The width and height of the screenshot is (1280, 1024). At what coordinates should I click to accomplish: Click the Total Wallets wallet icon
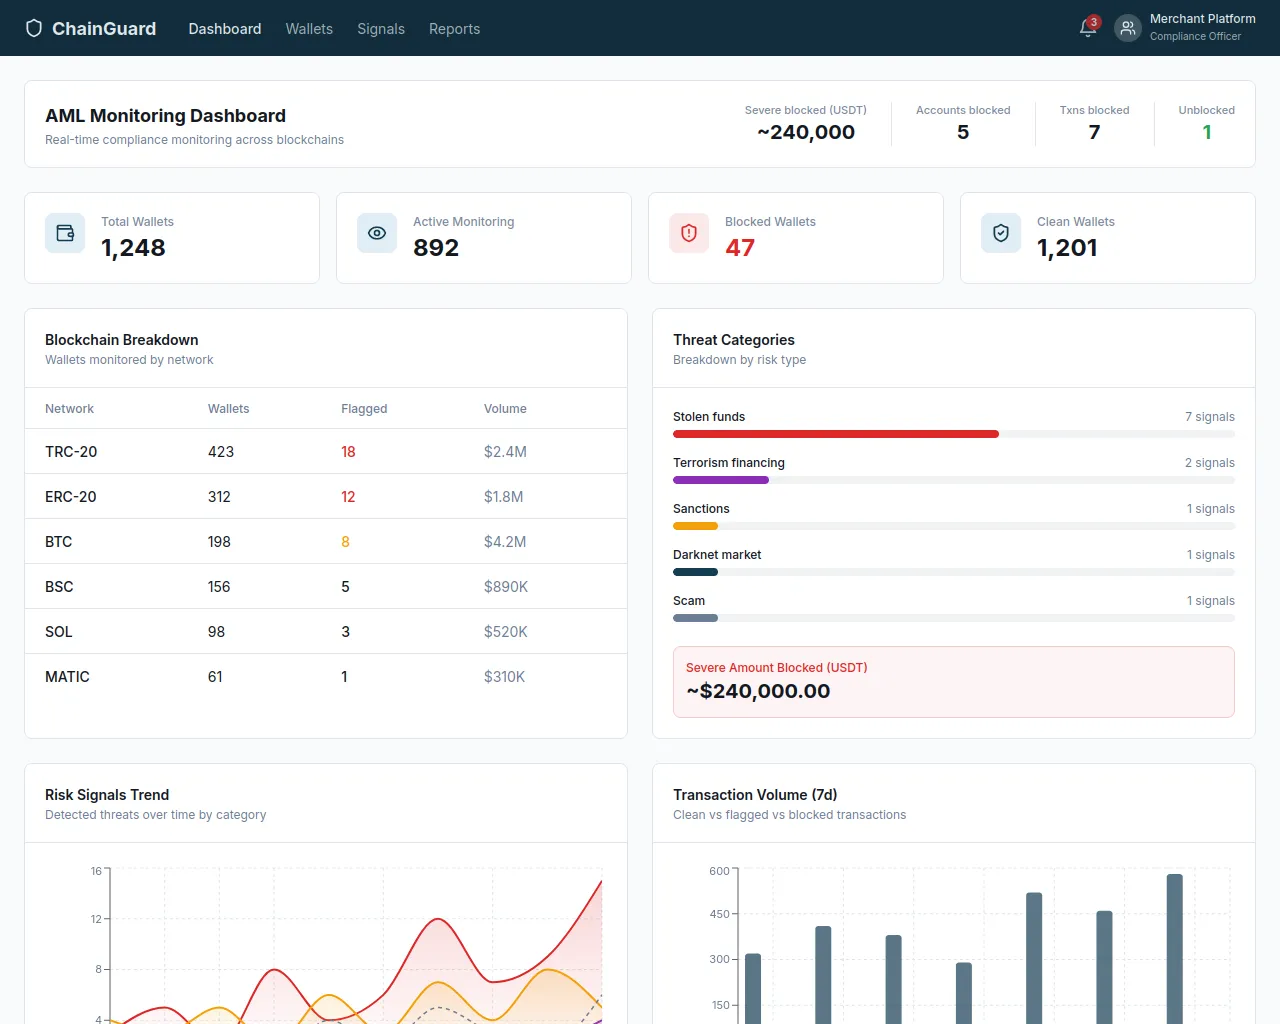[x=65, y=233]
